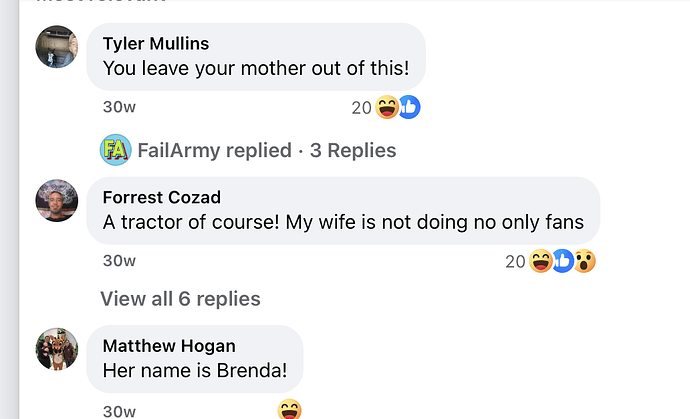Click the wow emoji on Forrest Cozad's comment
This screenshot has height=419, width=690.
pos(585,262)
